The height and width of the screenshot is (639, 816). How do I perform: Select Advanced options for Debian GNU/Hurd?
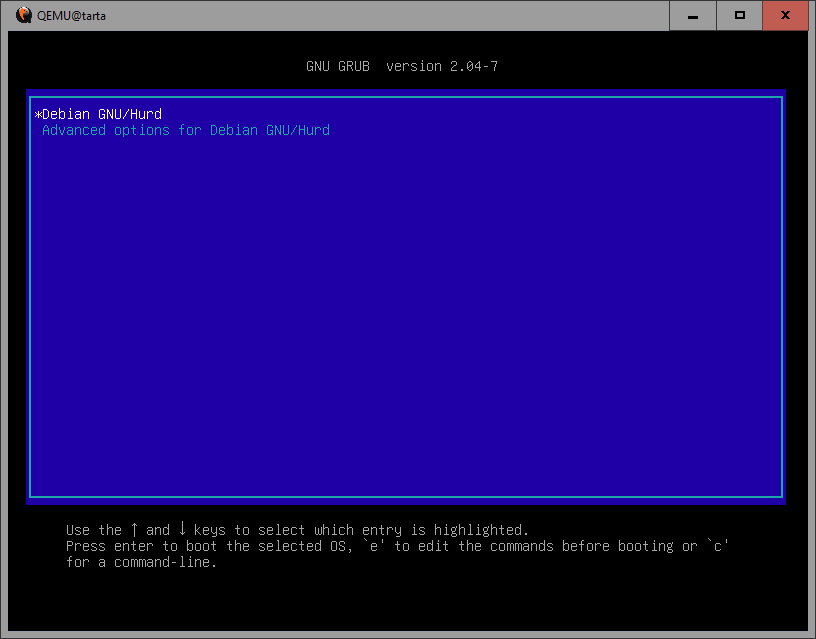[x=186, y=130]
